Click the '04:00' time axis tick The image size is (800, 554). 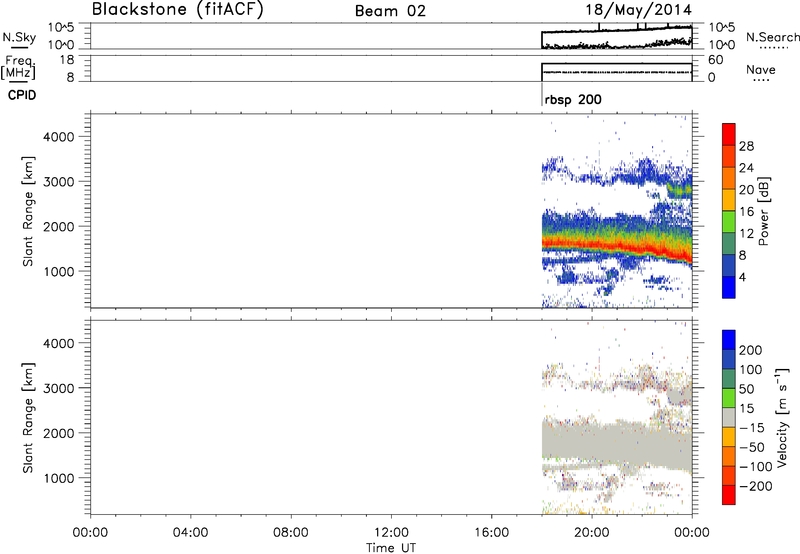(x=190, y=533)
